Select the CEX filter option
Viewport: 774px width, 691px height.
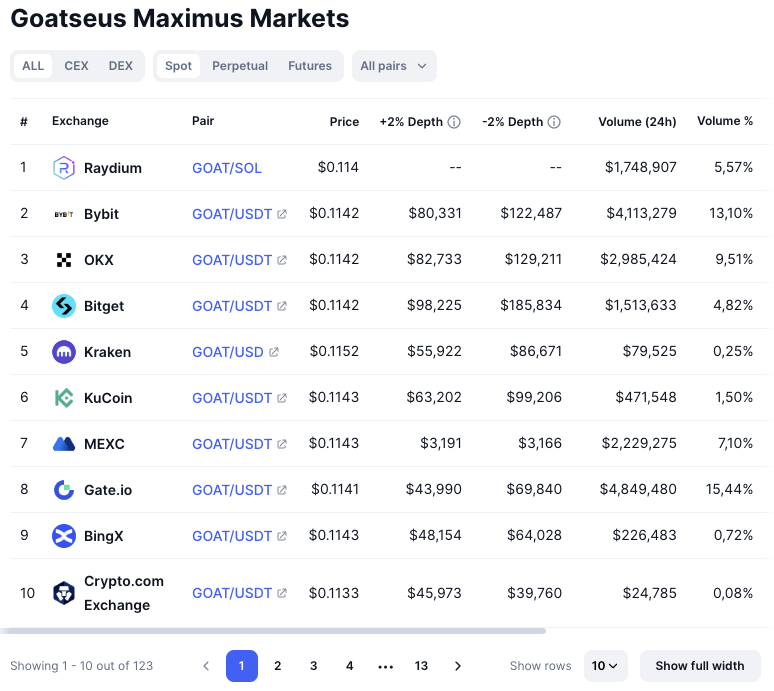(x=76, y=66)
